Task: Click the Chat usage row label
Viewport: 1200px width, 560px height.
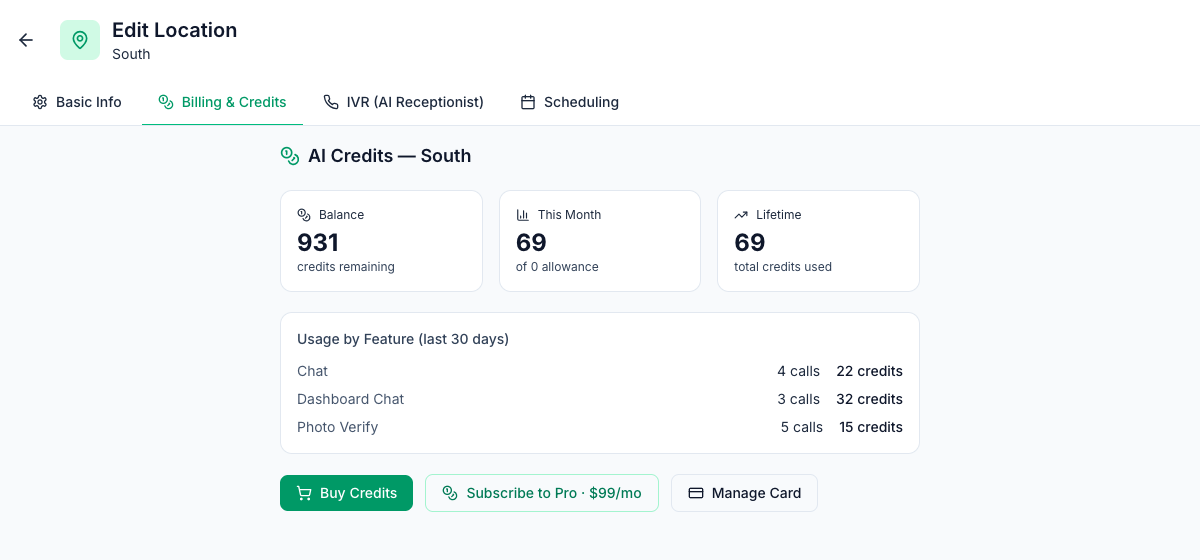Action: pos(312,371)
